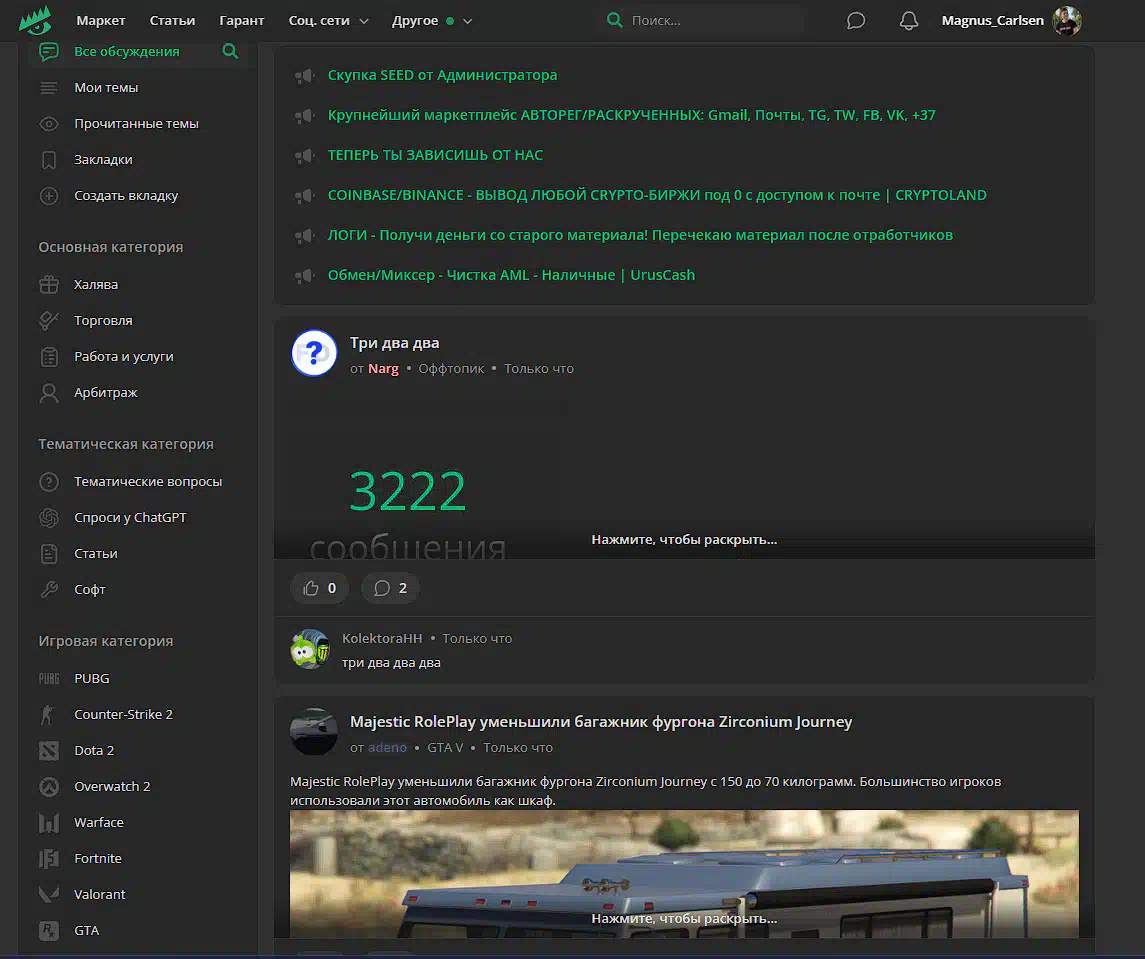Click the Valorant logo icon
This screenshot has width=1145, height=959.
pyautogui.click(x=49, y=894)
